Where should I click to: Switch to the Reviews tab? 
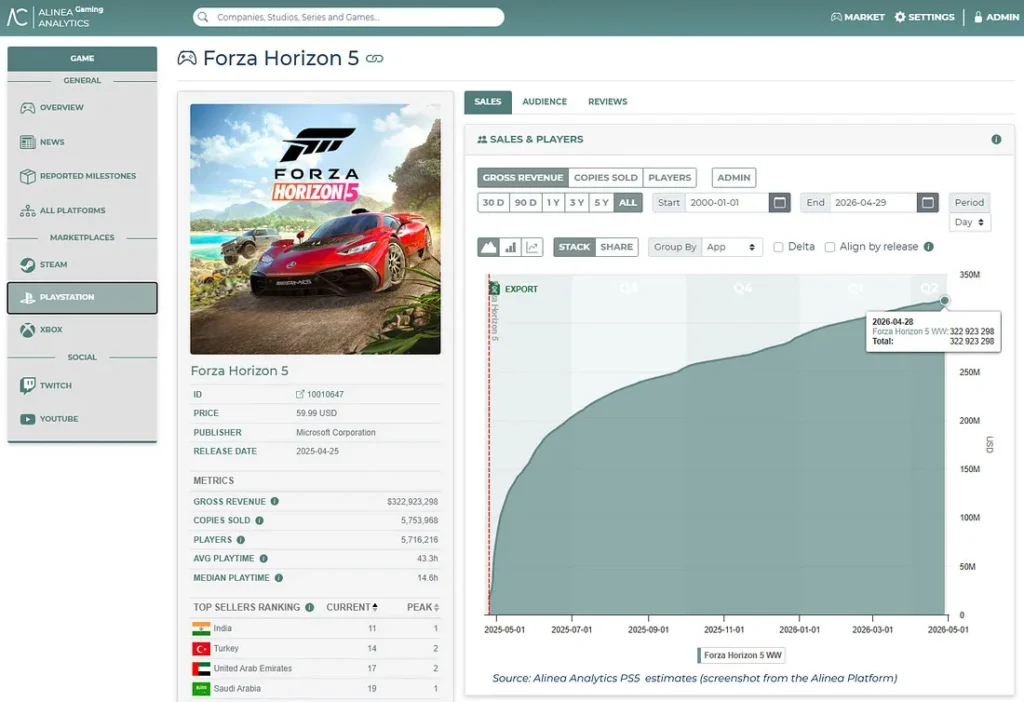(x=607, y=102)
